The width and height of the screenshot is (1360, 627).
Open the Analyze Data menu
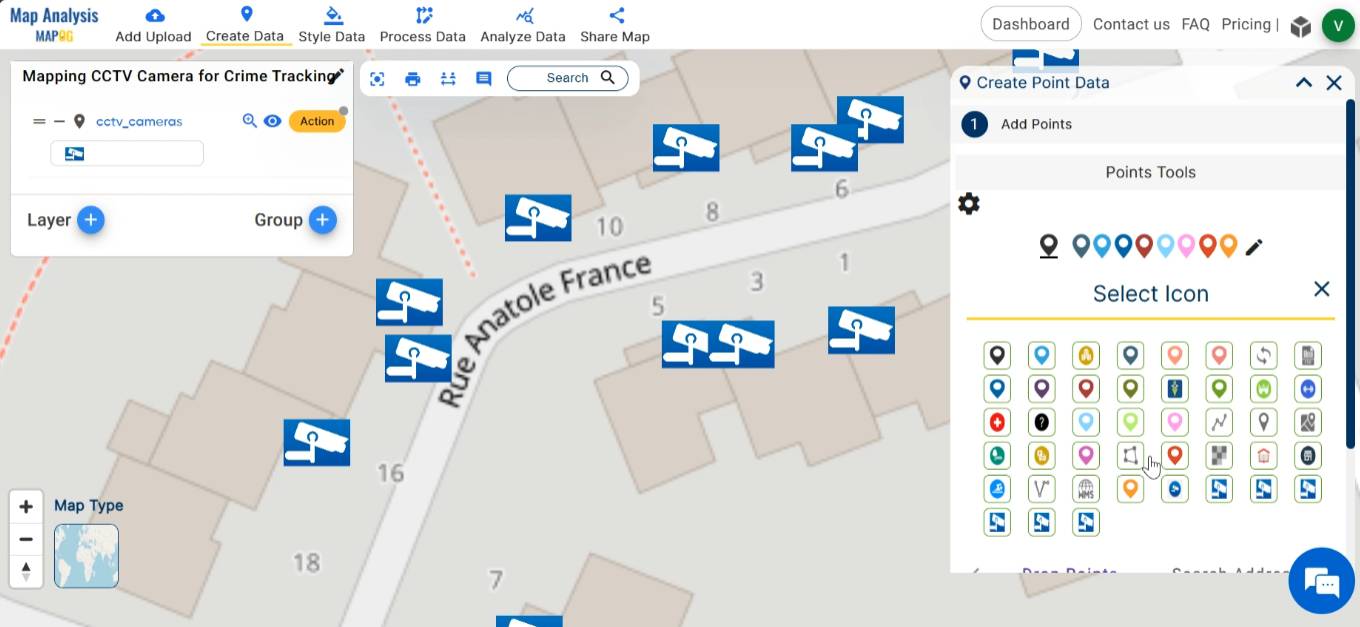click(x=523, y=25)
